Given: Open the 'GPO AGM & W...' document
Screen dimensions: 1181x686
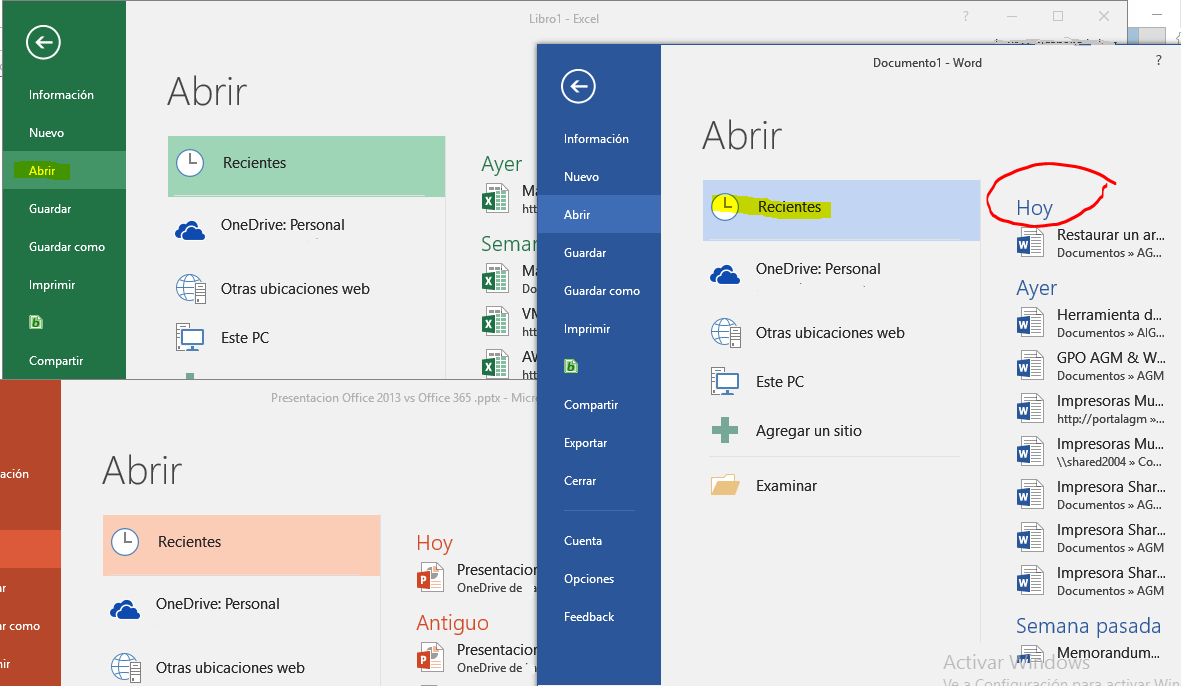Looking at the screenshot, I should point(1090,366).
